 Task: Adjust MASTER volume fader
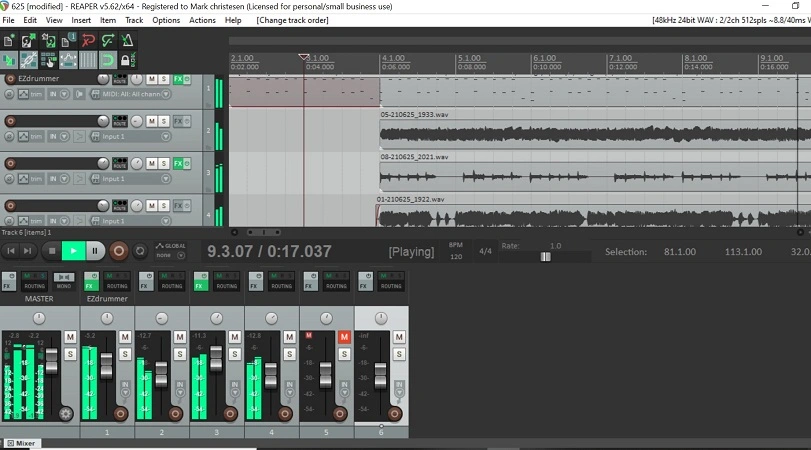51,361
